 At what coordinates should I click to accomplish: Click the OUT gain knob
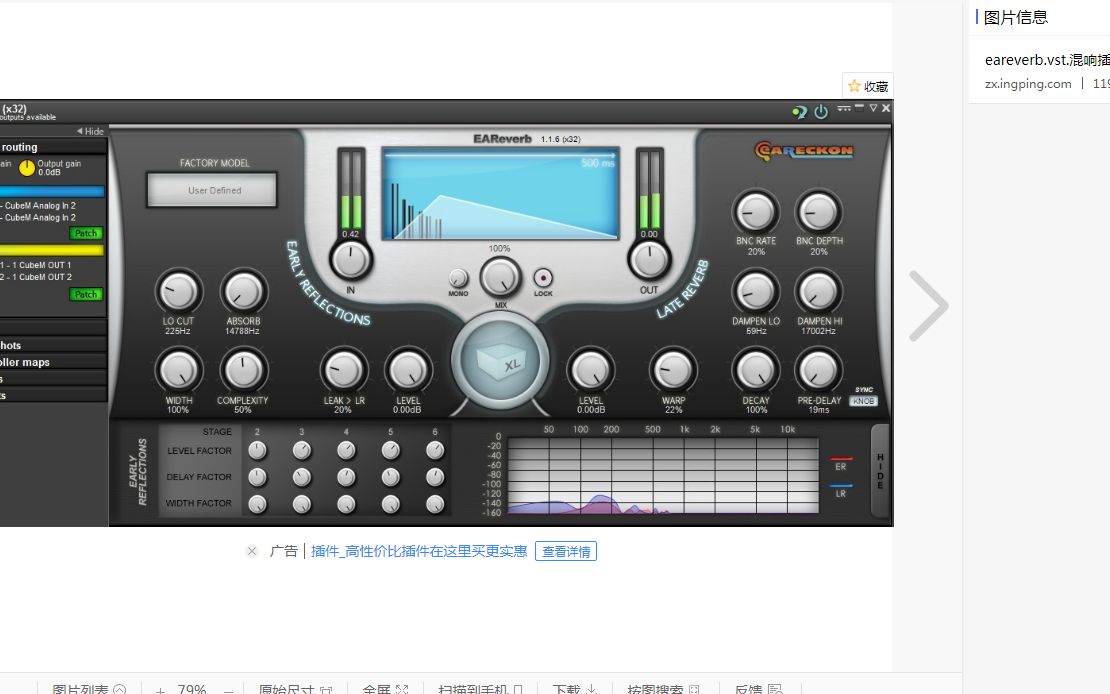coord(648,260)
